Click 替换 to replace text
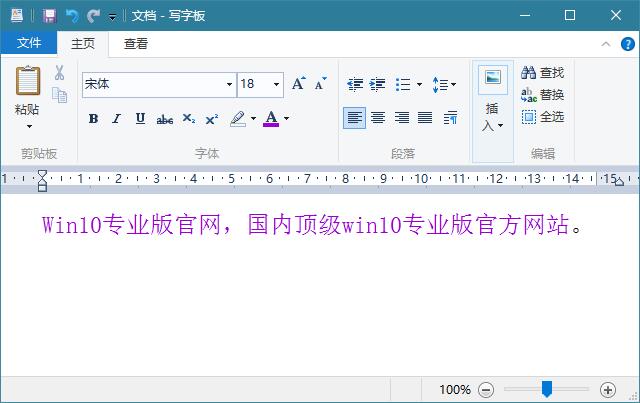 (x=542, y=95)
